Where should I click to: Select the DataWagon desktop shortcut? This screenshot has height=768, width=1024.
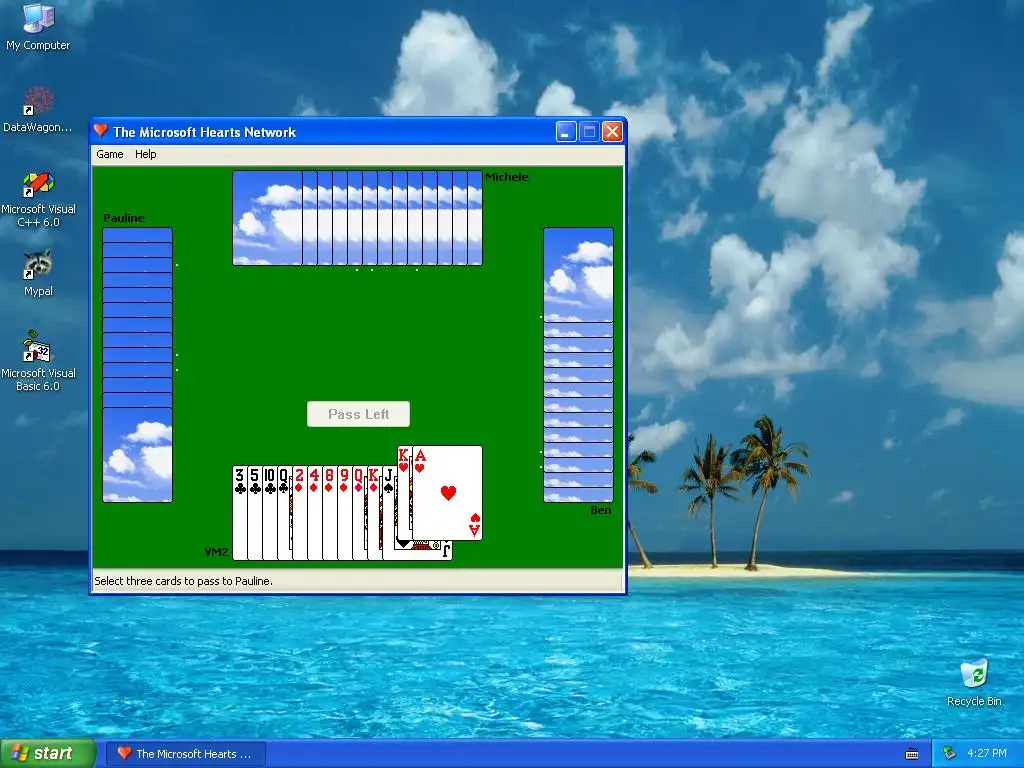38,110
